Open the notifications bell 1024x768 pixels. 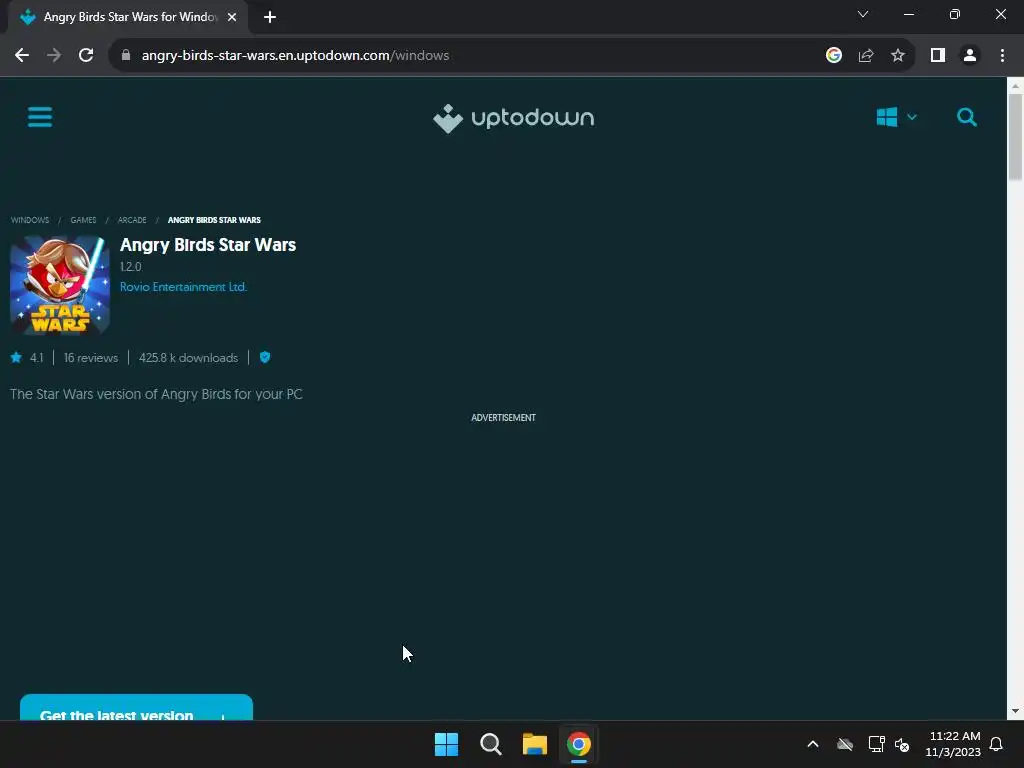point(996,744)
